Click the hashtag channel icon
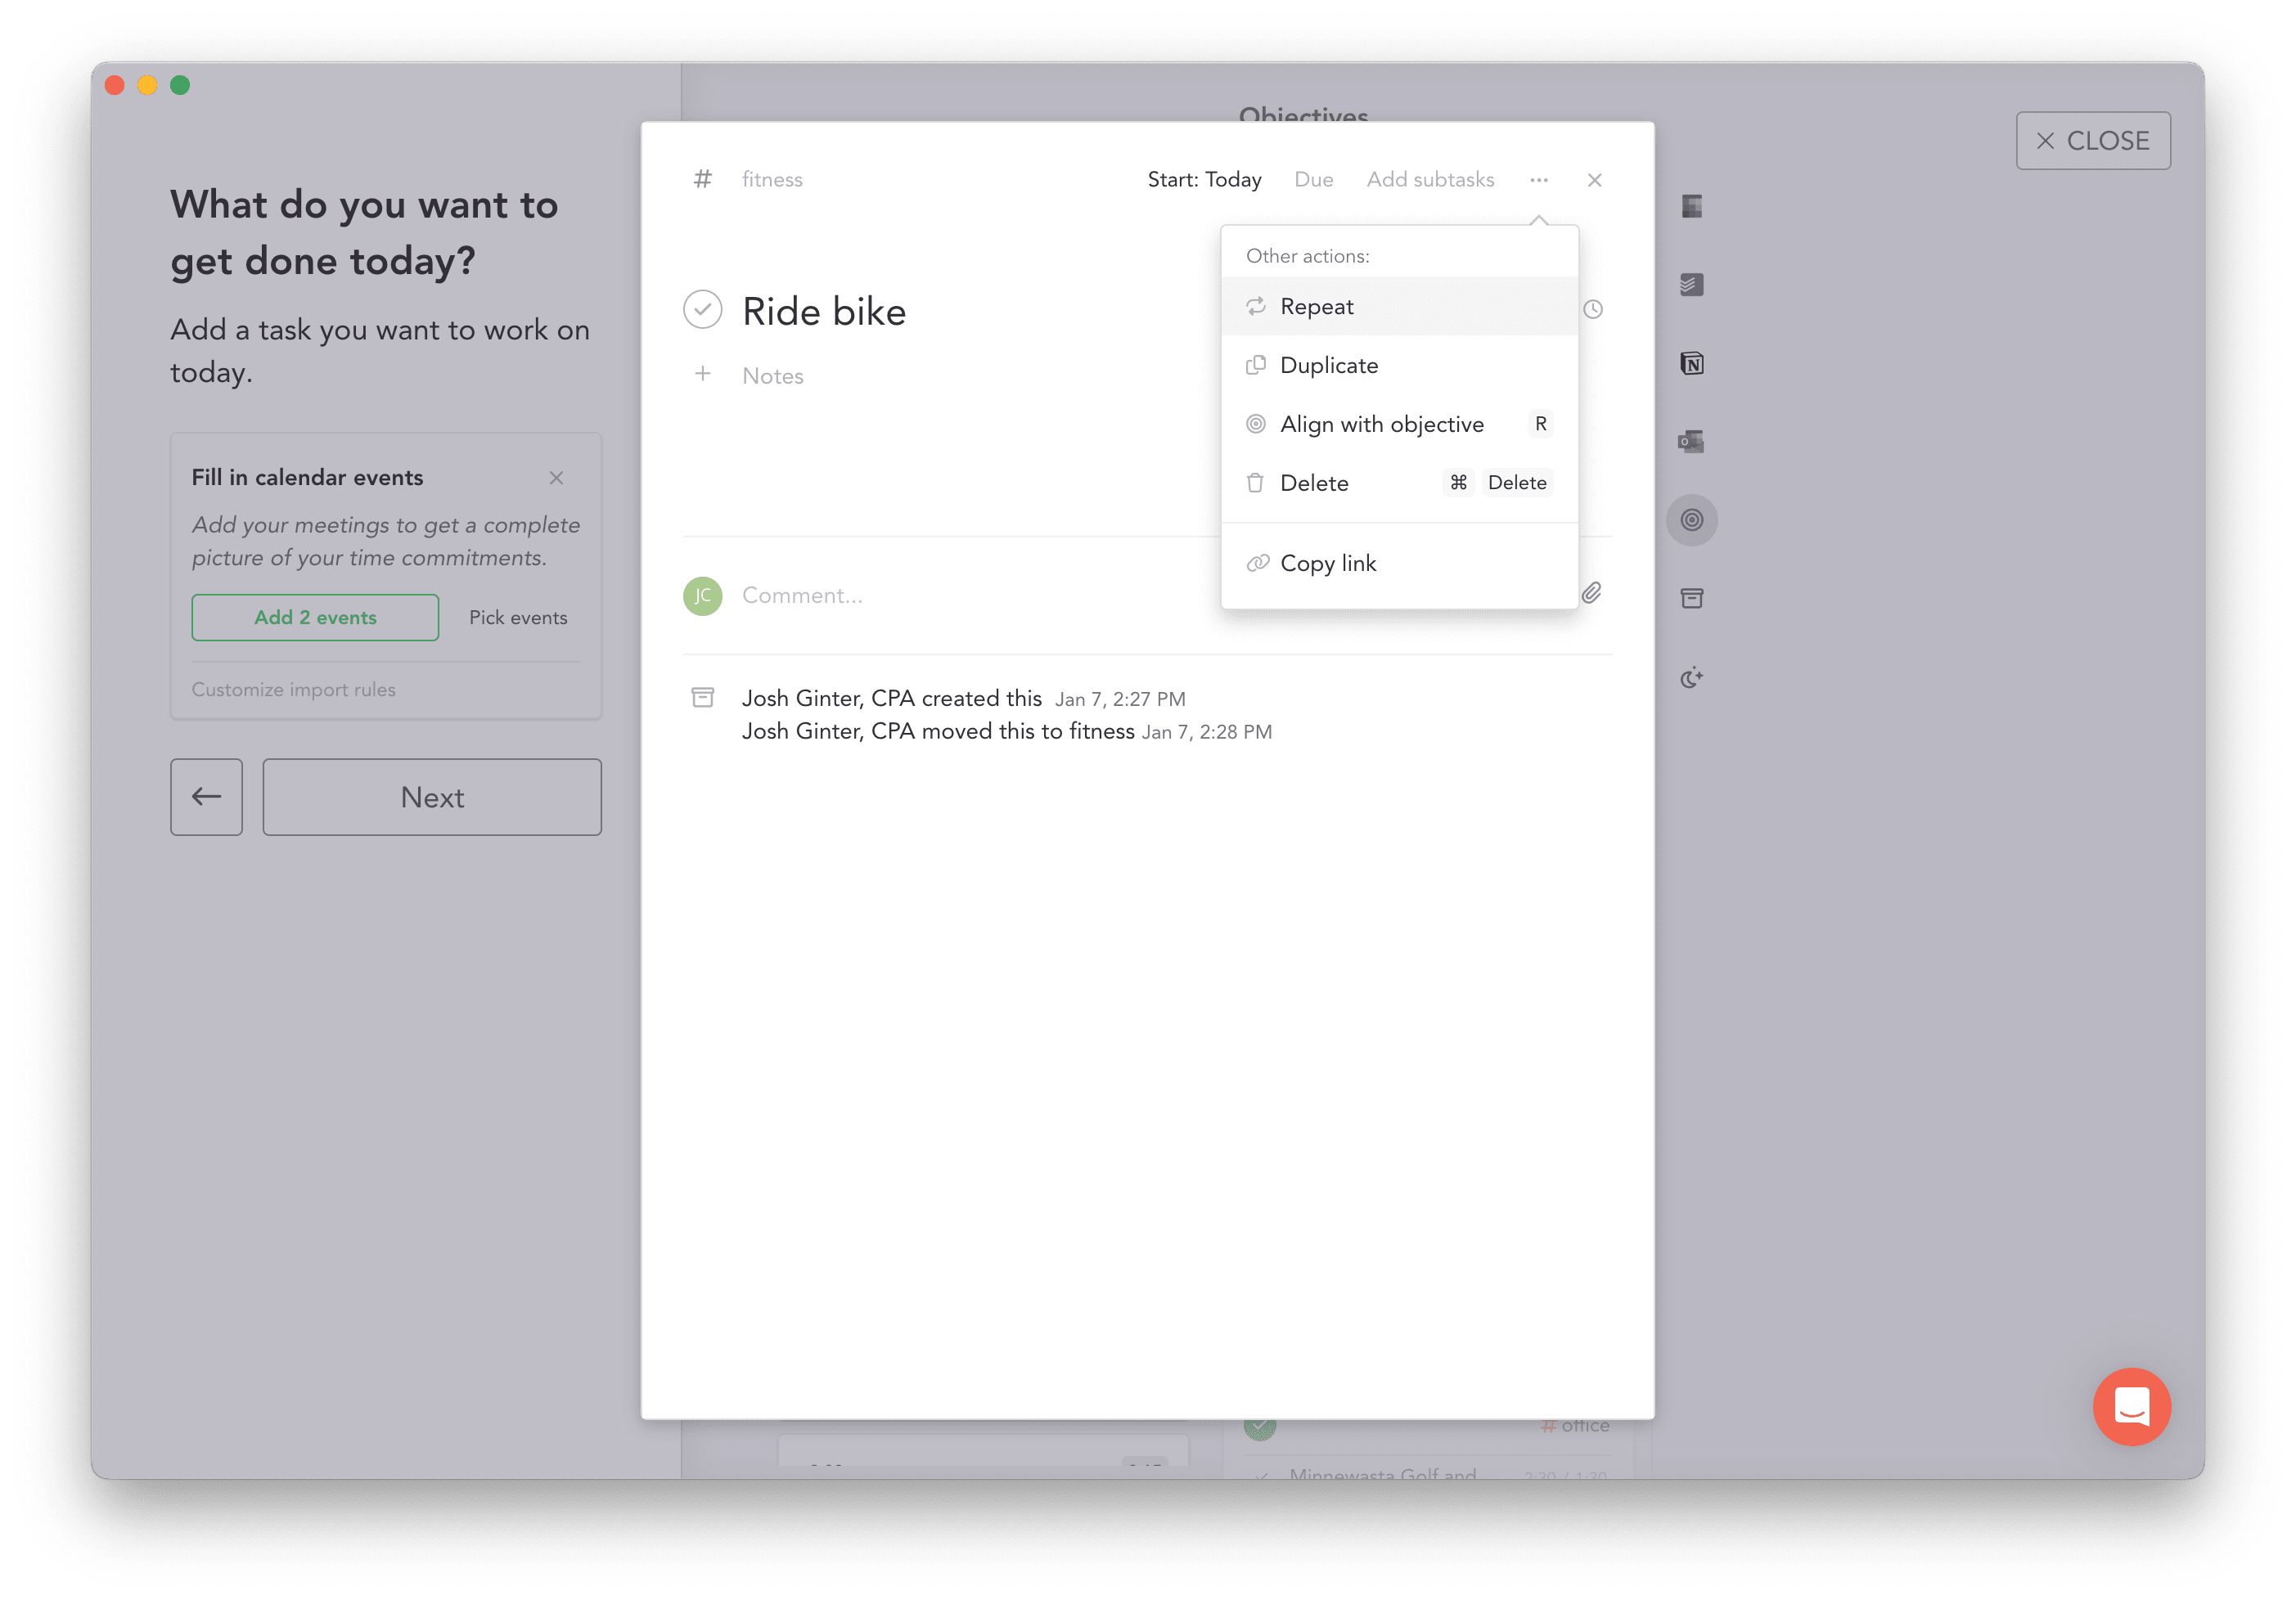This screenshot has height=1600, width=2296. point(703,179)
